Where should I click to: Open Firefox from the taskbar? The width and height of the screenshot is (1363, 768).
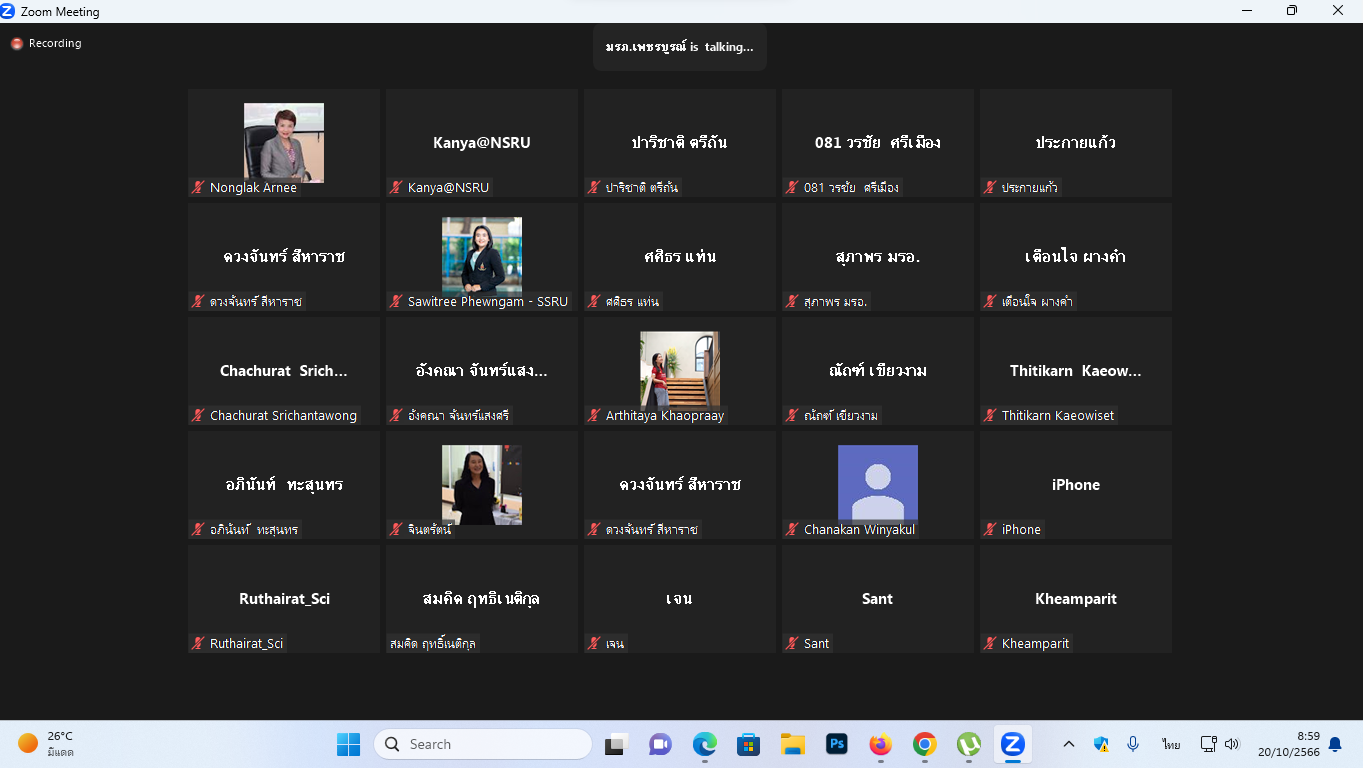point(880,744)
